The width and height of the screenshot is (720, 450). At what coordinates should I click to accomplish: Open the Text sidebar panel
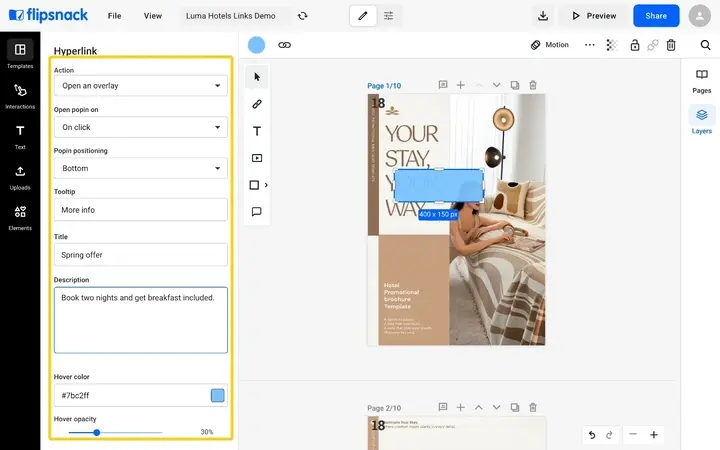click(20, 136)
